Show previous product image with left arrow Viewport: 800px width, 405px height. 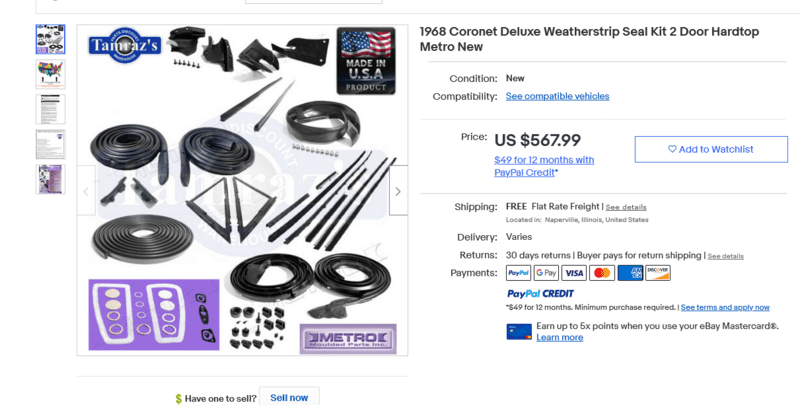pyautogui.click(x=86, y=191)
